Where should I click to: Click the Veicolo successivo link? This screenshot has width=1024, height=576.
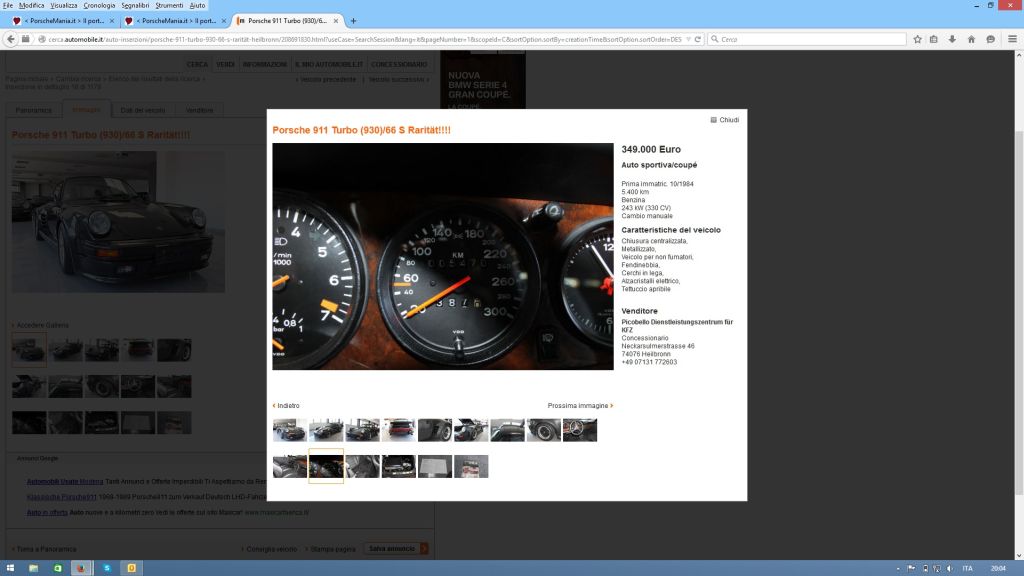[x=398, y=80]
